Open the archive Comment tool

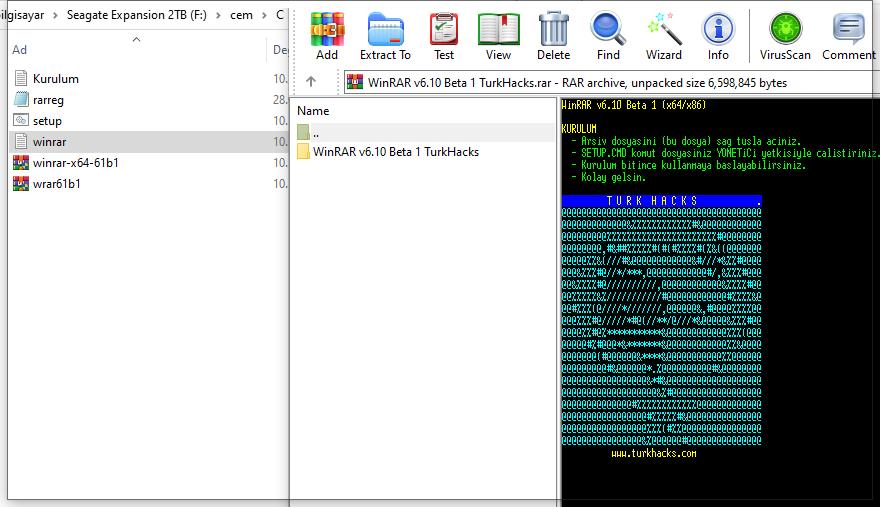(849, 36)
